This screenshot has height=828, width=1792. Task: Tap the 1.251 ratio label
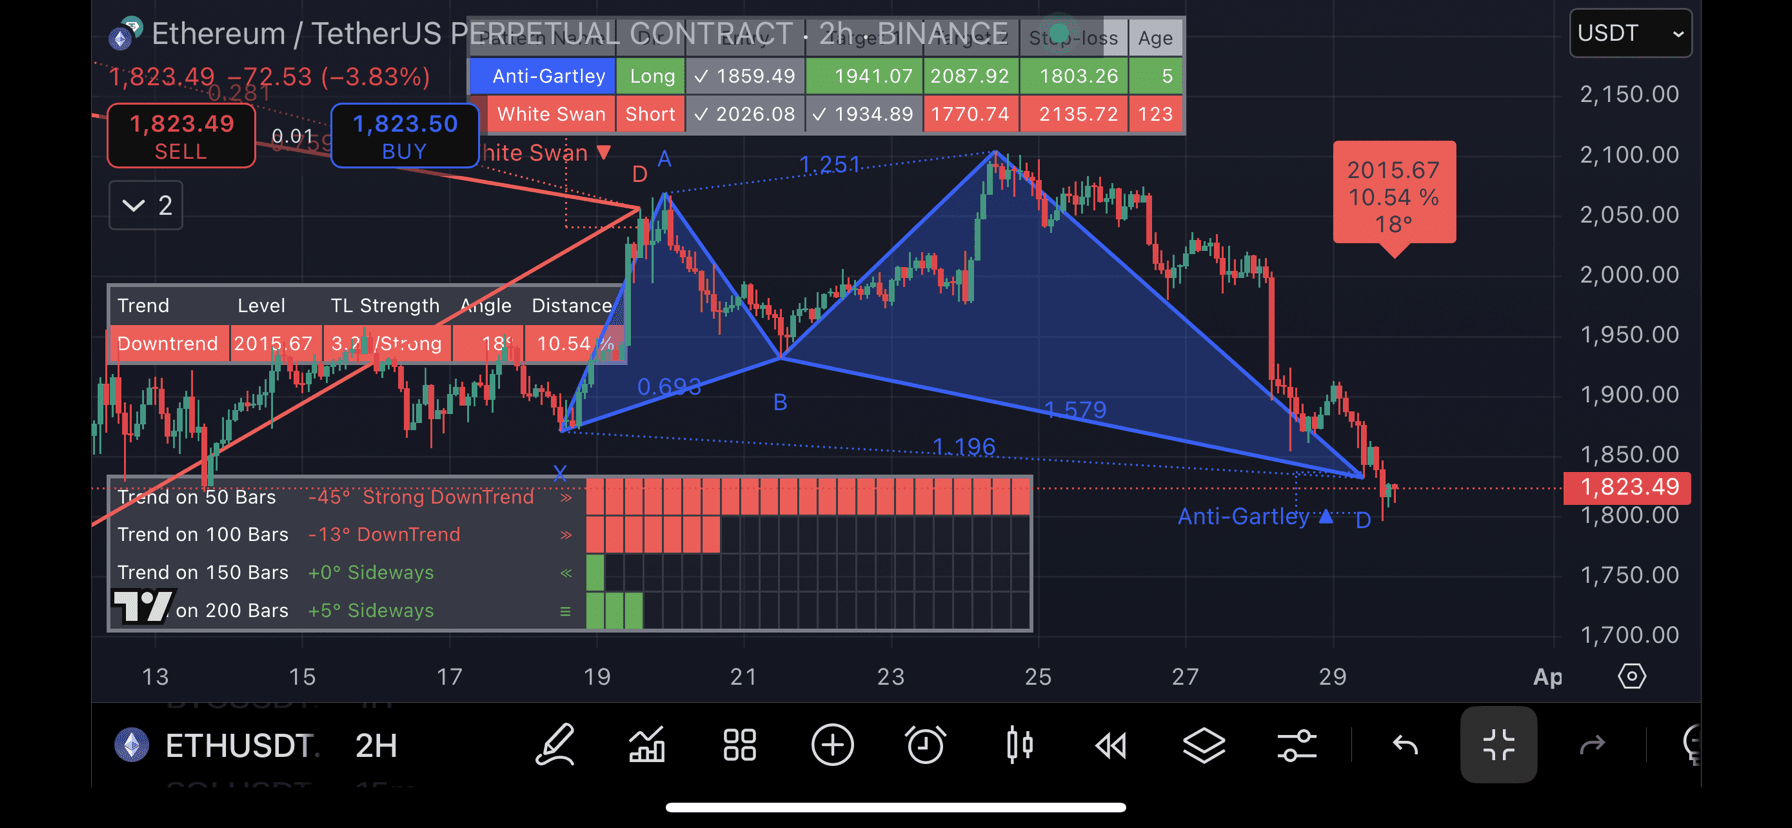(x=830, y=165)
